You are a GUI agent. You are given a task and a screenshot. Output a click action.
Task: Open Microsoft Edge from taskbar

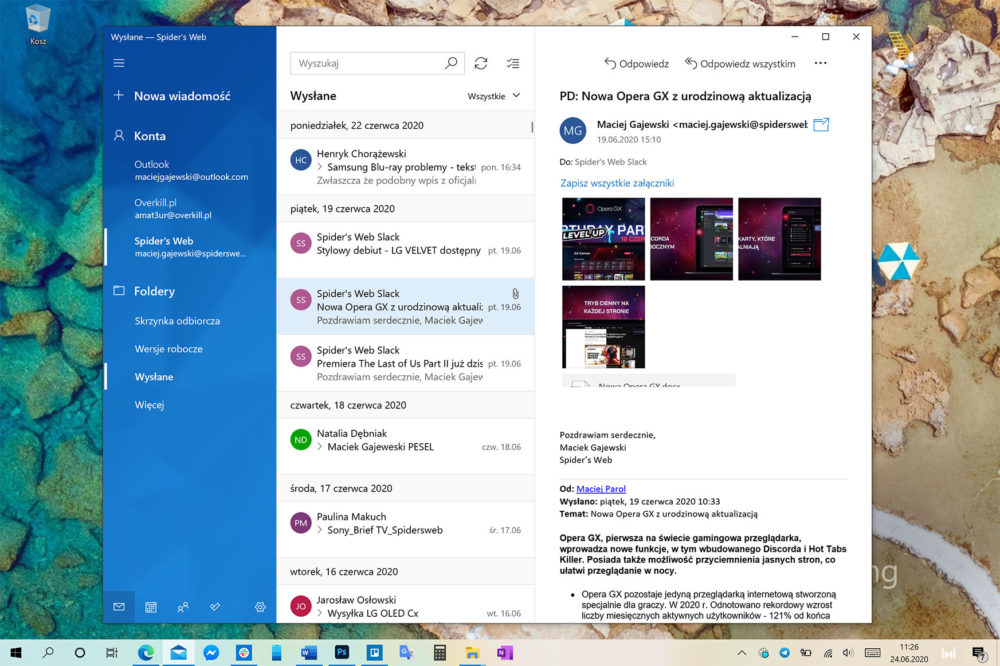tap(146, 653)
